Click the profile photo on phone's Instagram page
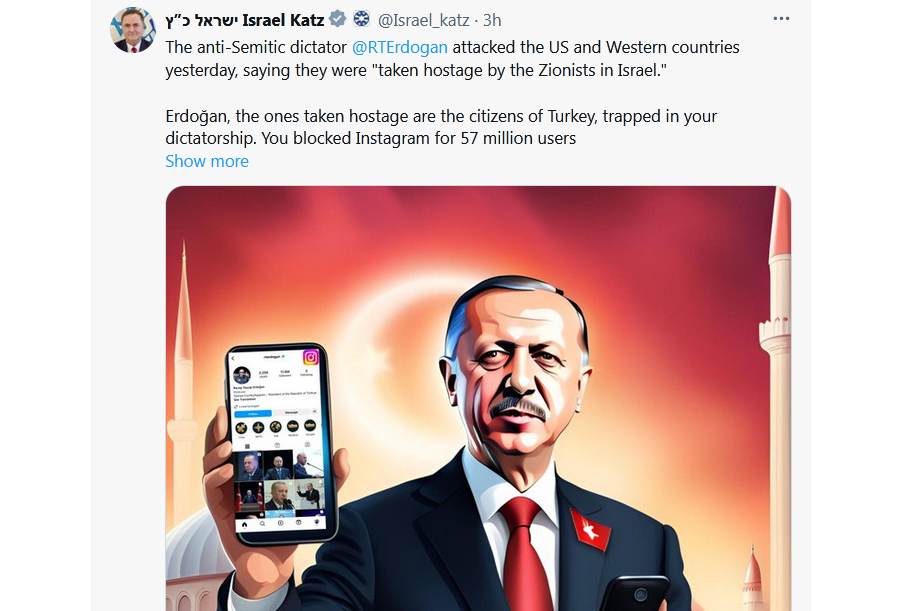 tap(242, 376)
